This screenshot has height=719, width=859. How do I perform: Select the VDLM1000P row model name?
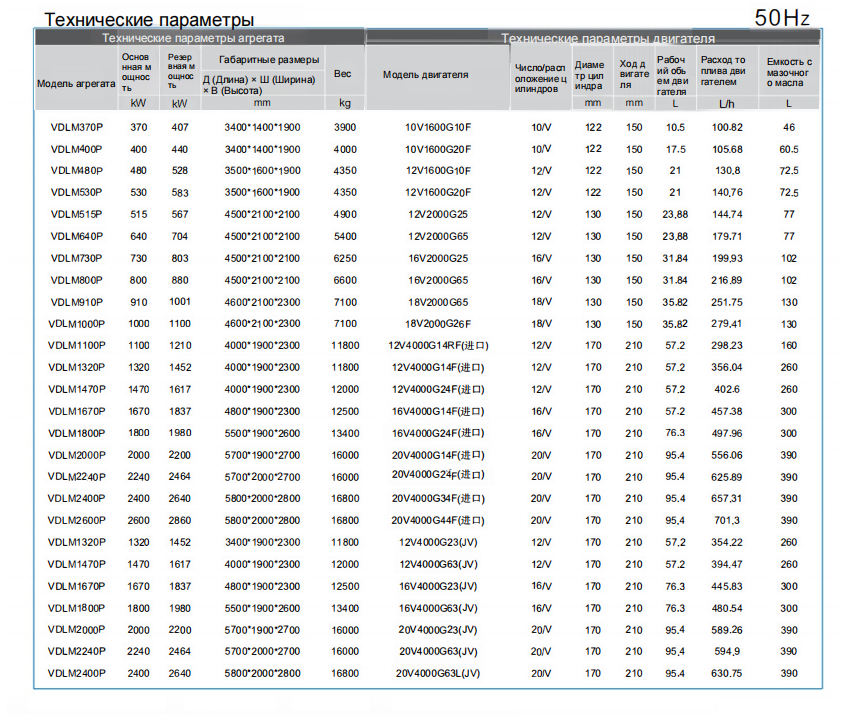coord(77,324)
